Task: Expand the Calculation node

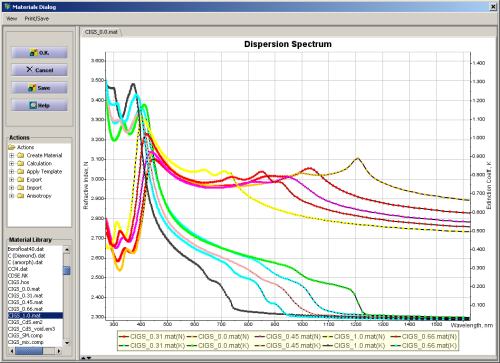Action: [x=12, y=163]
